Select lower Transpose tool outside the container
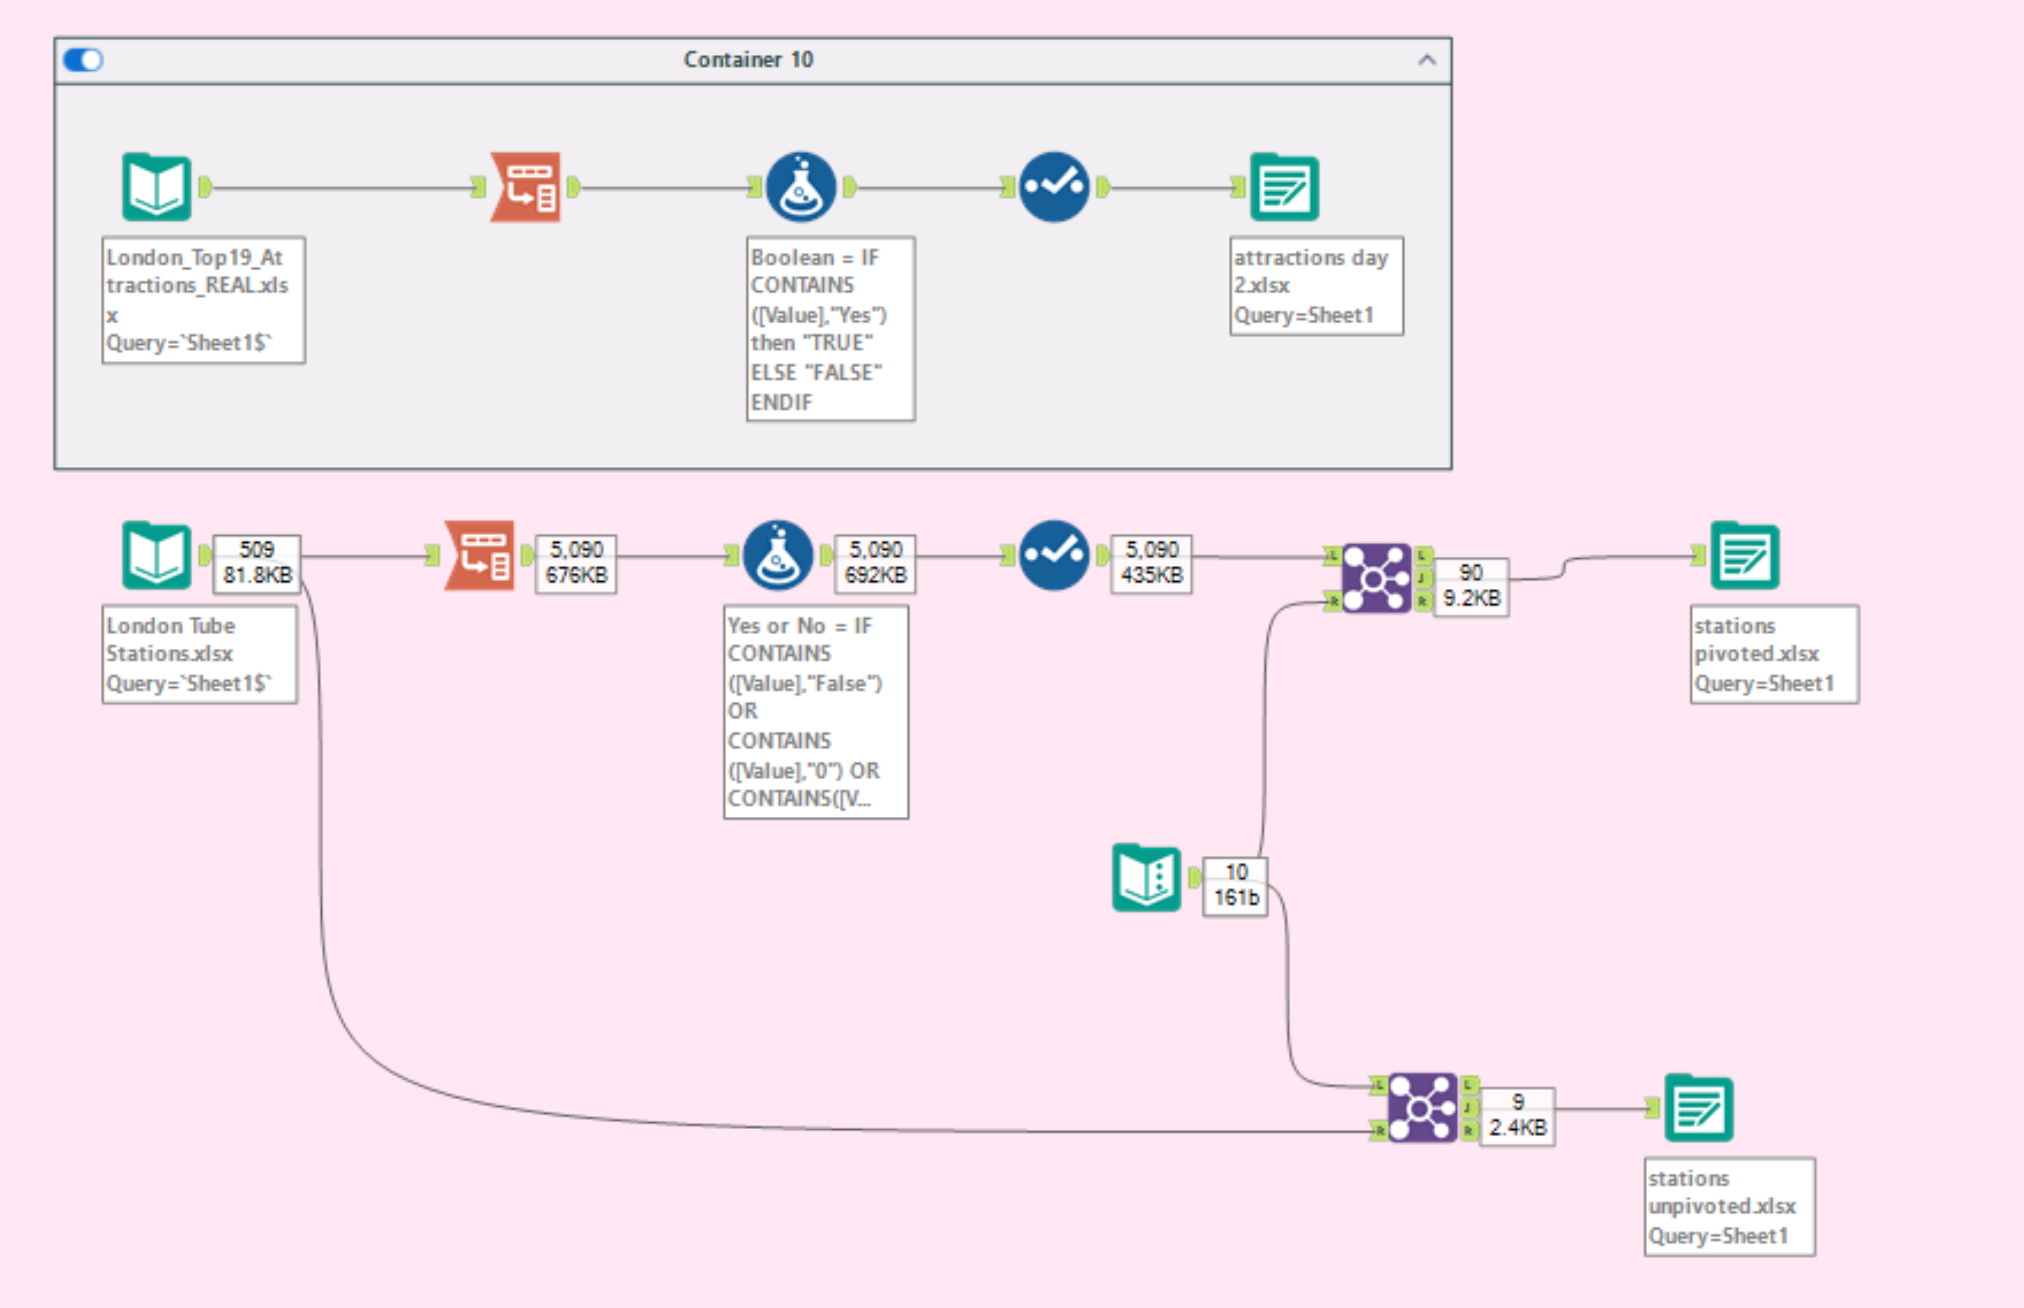 (480, 555)
